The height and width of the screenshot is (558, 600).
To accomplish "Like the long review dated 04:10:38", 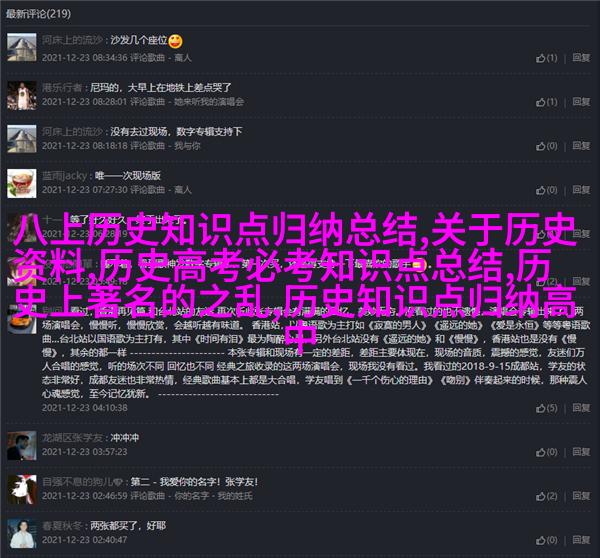I will 546,408.
